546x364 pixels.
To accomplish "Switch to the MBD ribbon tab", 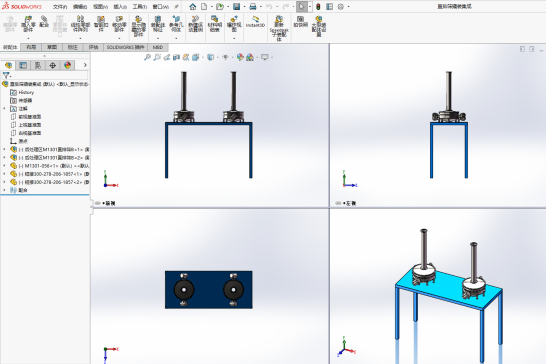I will point(158,47).
